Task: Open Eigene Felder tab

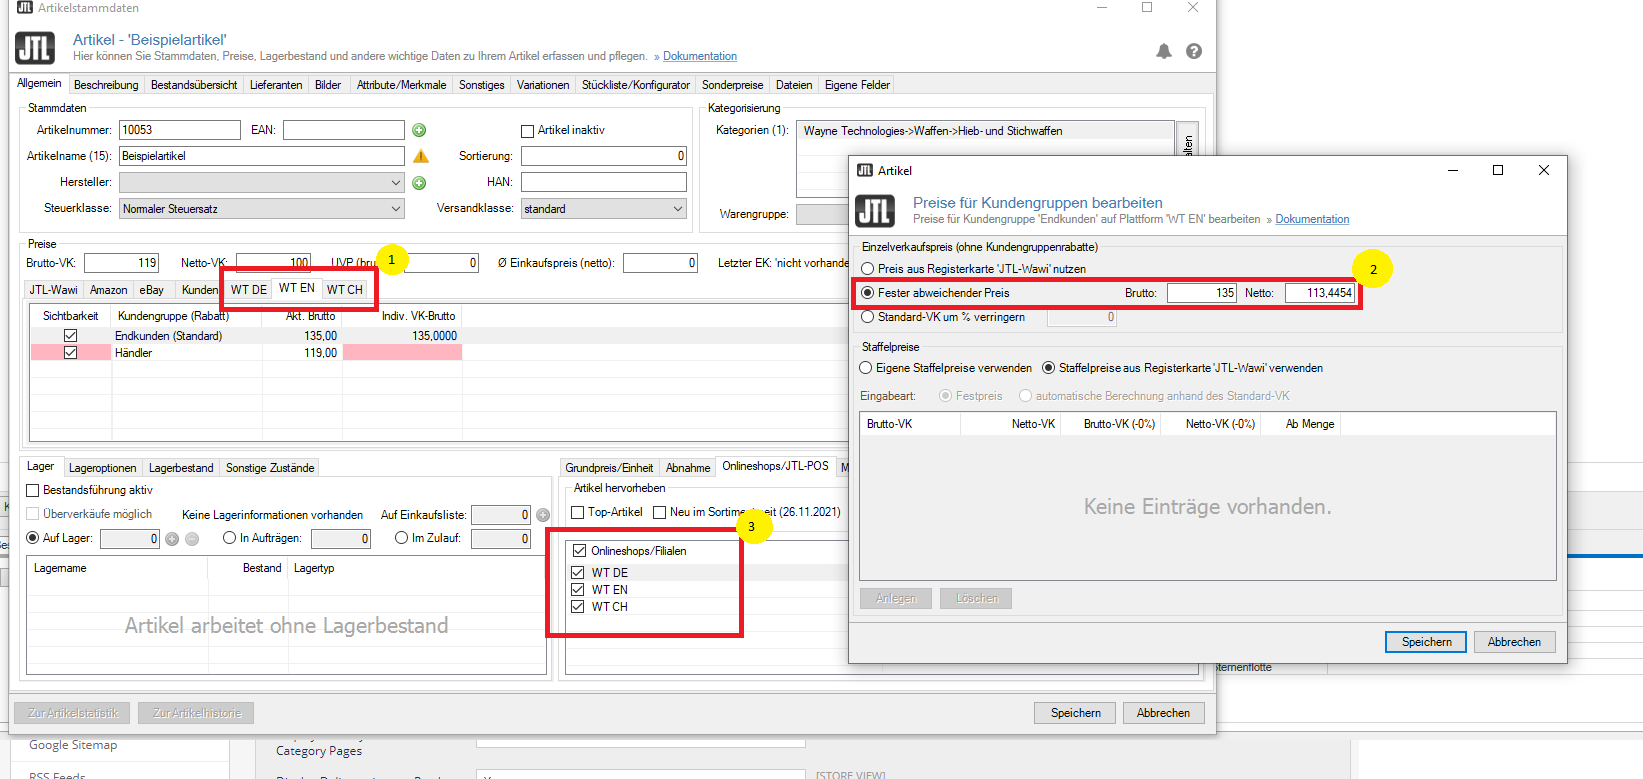Action: (x=857, y=85)
